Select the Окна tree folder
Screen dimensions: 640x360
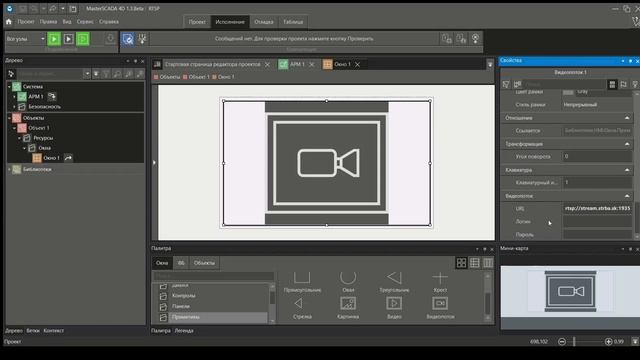[x=44, y=148]
